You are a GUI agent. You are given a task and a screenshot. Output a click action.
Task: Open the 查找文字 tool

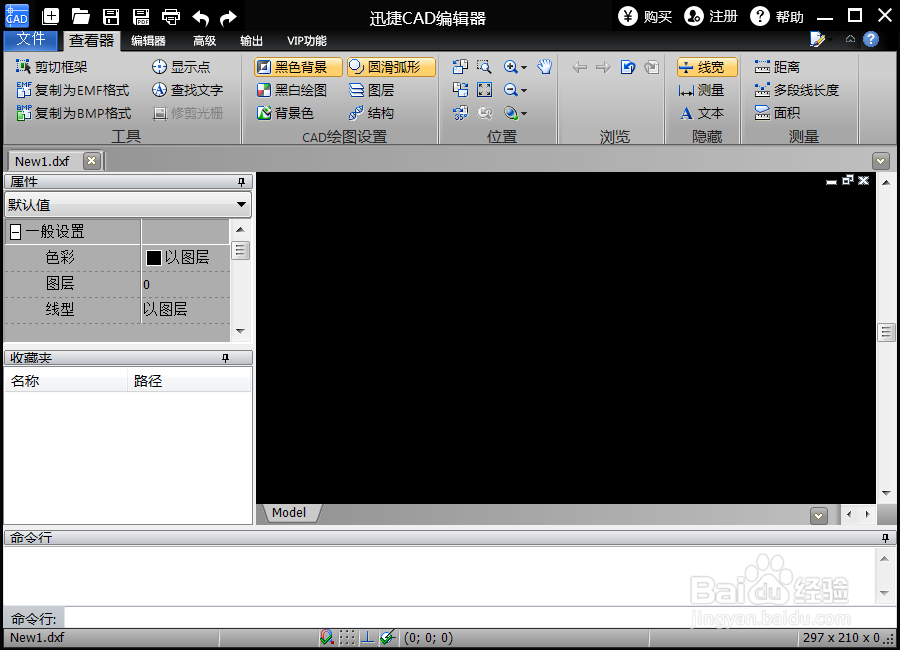click(x=187, y=90)
